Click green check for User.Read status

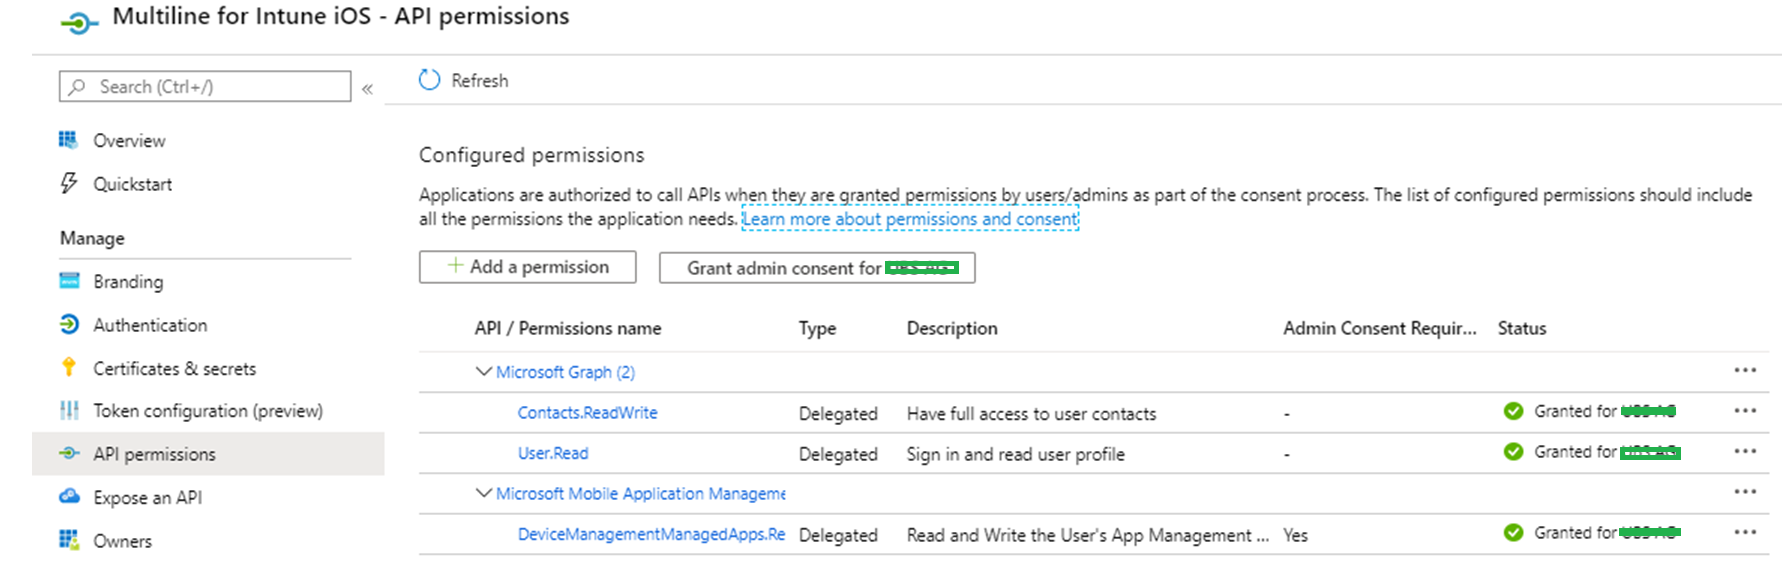click(x=1513, y=452)
